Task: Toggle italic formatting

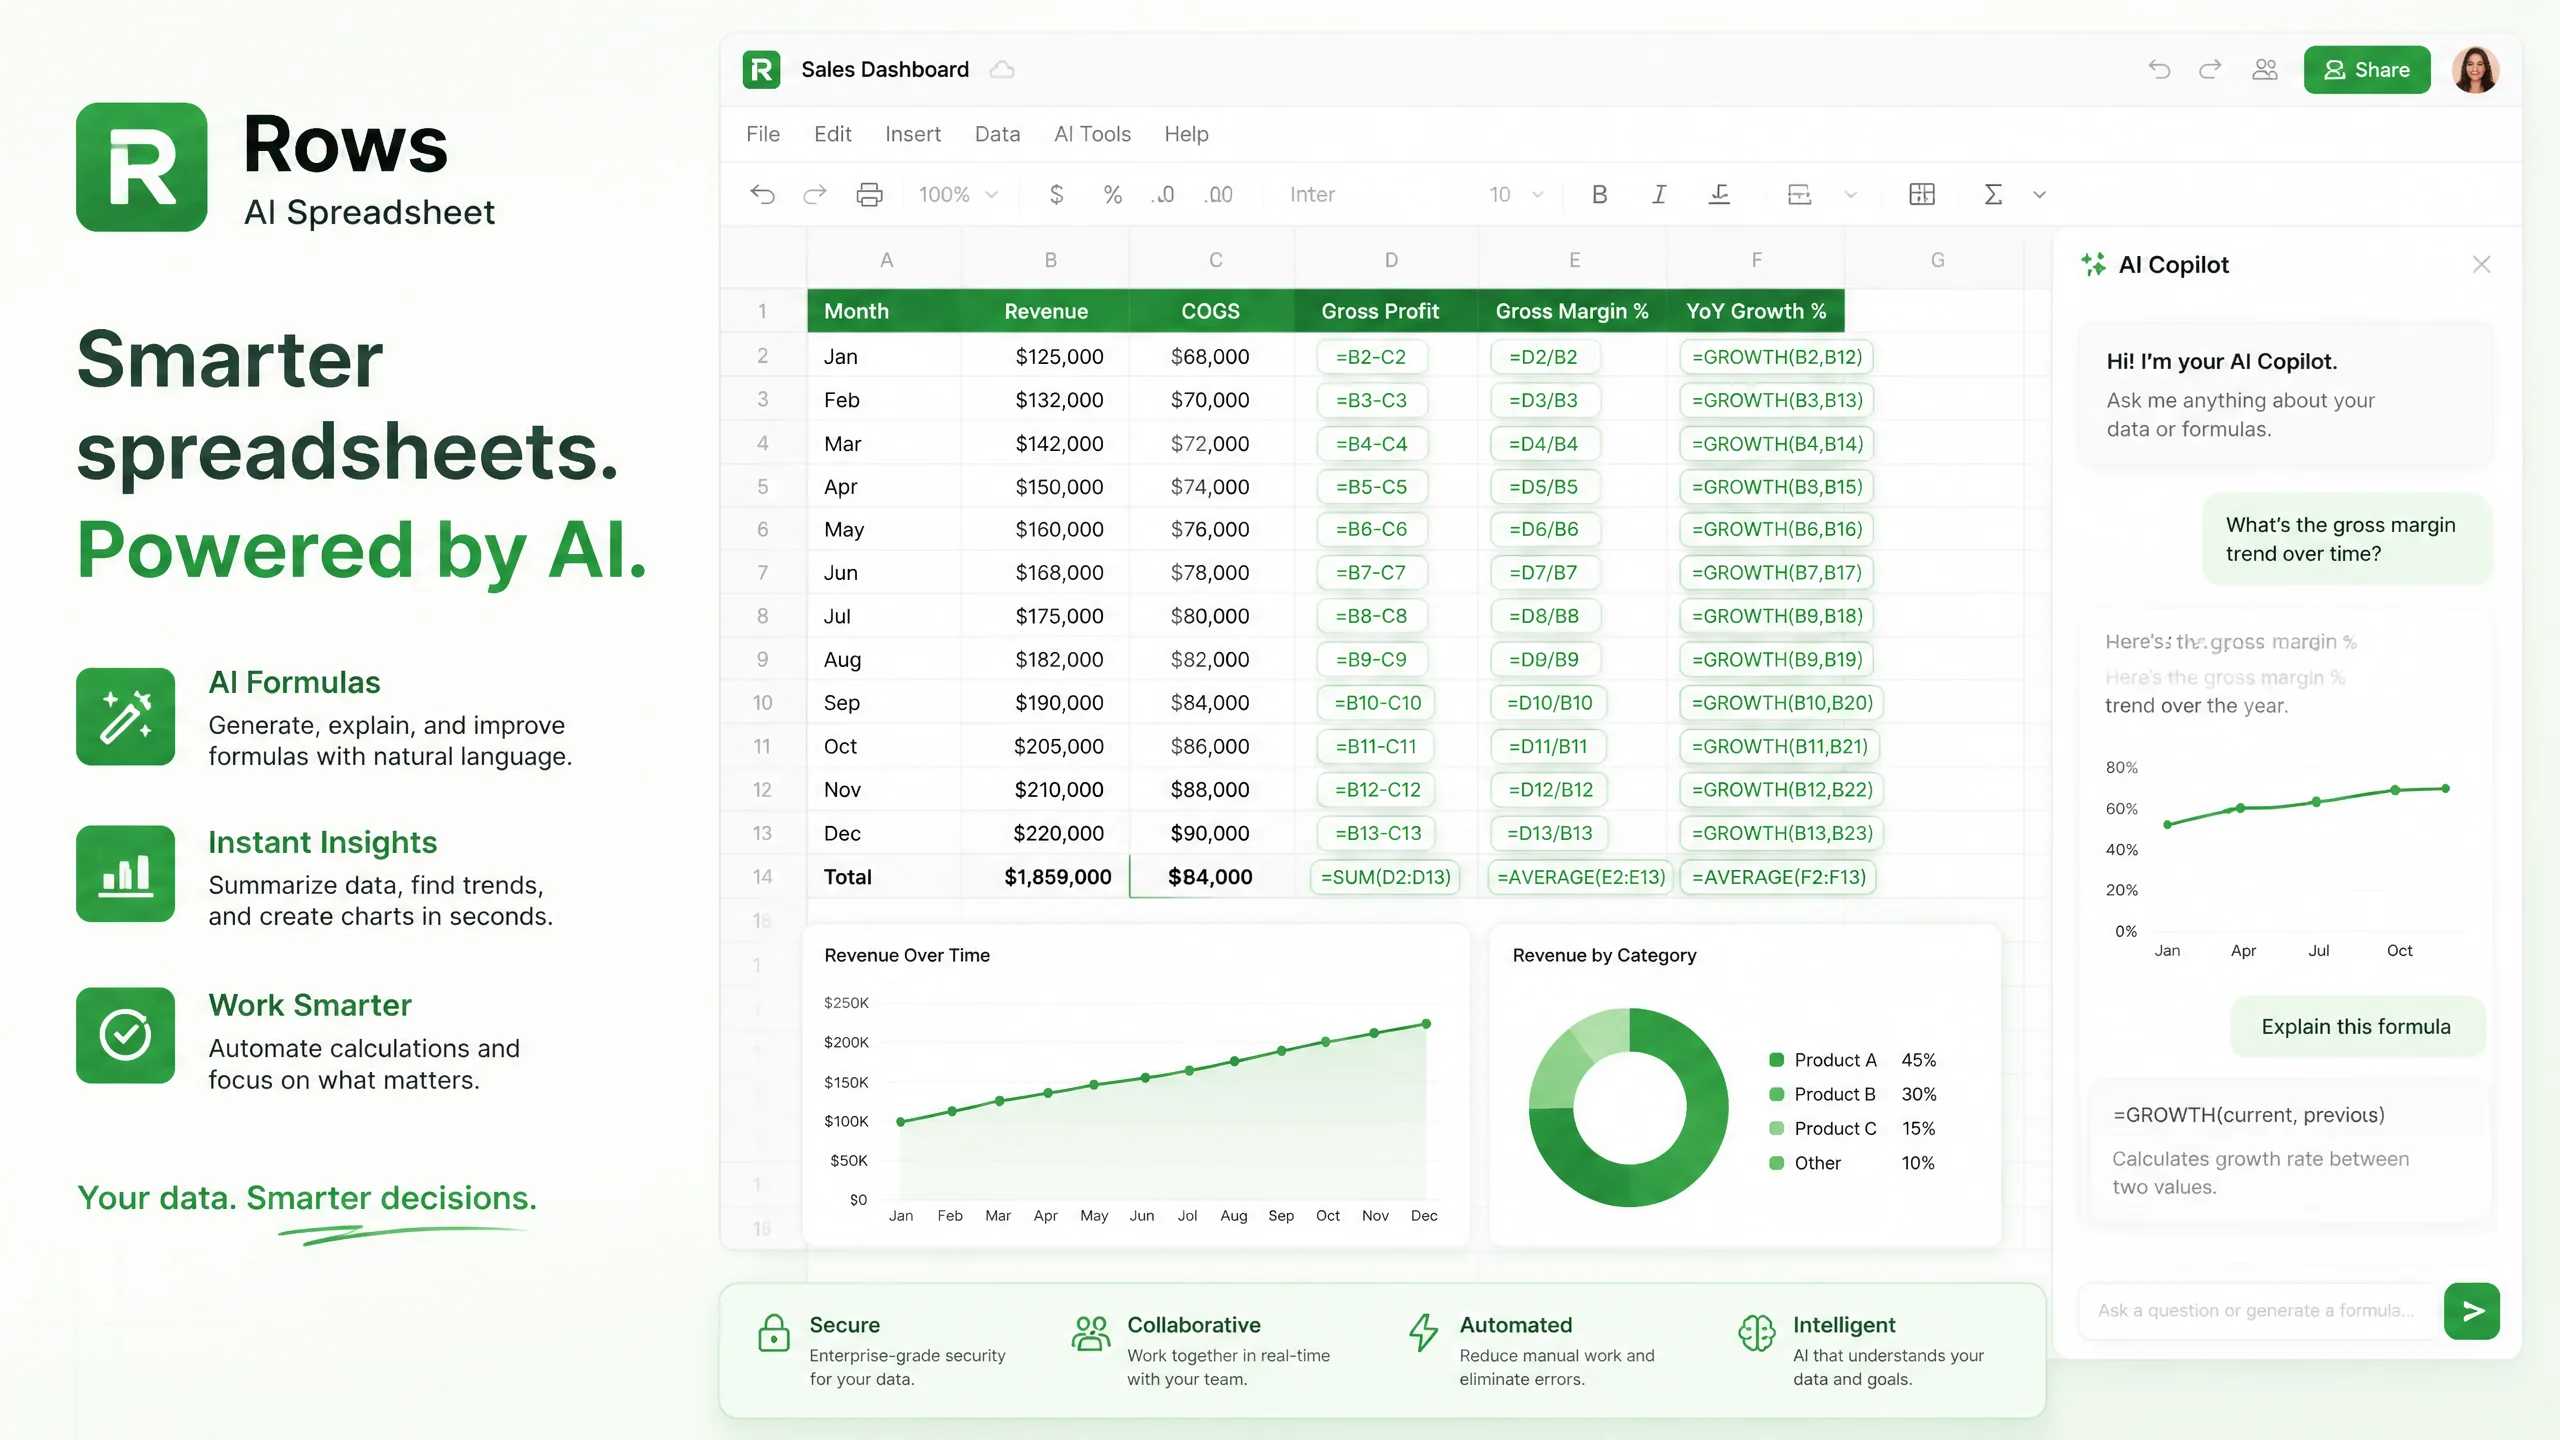Action: 1659,194
